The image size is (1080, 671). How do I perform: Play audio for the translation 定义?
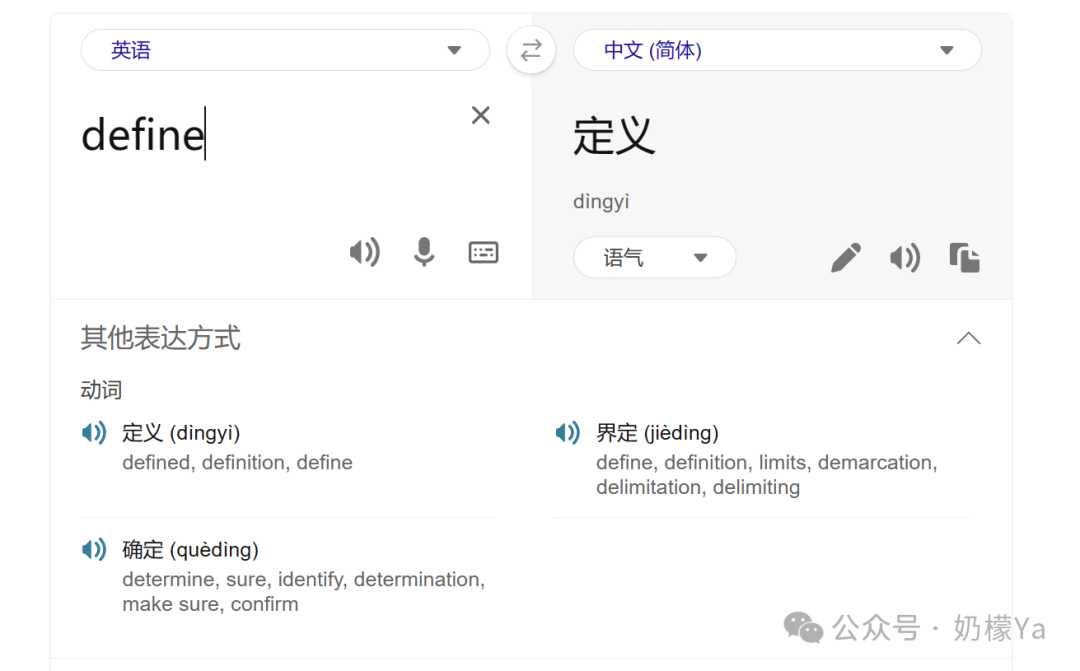tap(905, 257)
